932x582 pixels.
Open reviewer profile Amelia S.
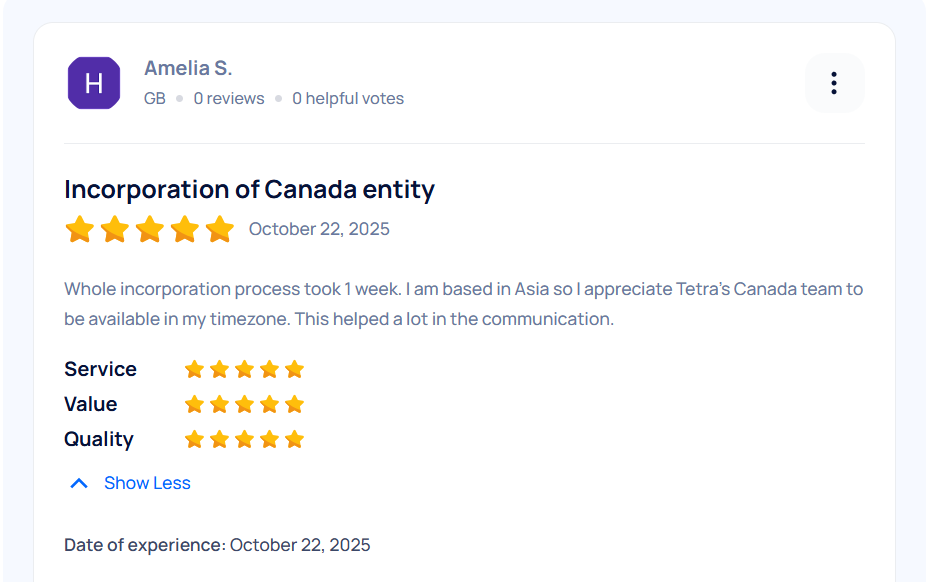tap(188, 68)
